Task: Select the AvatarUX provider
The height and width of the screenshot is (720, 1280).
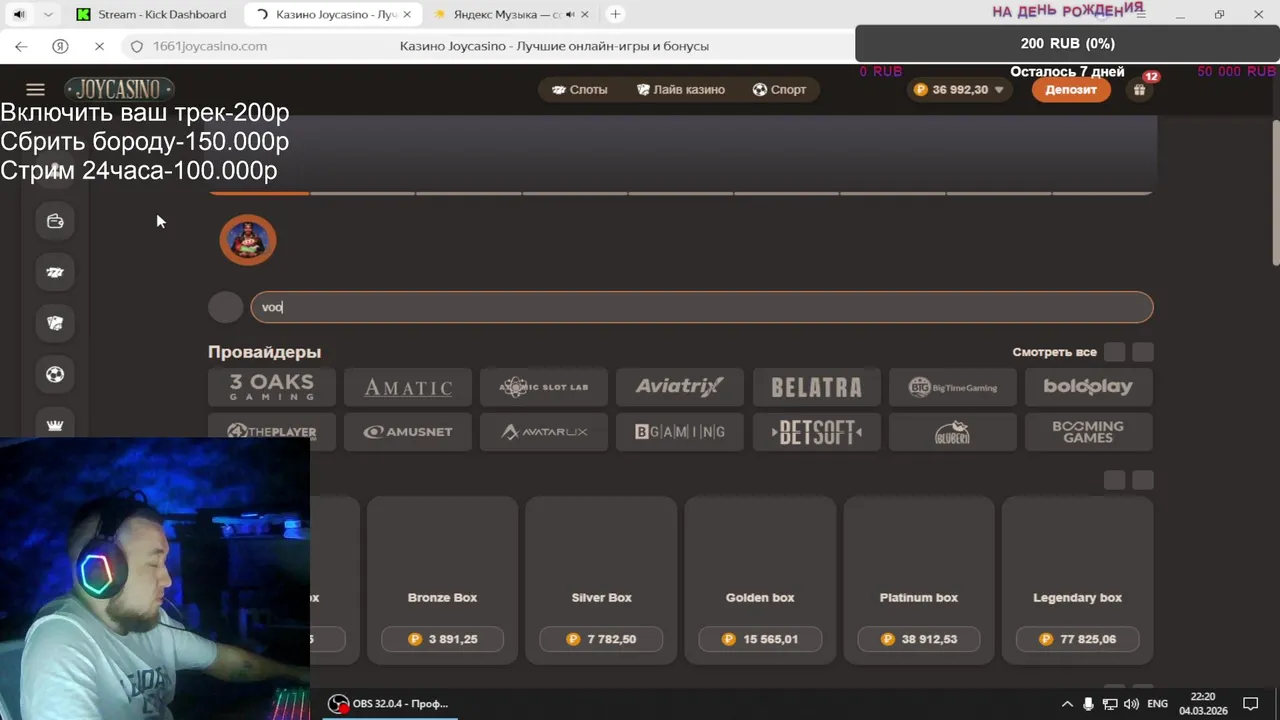Action: (x=544, y=432)
